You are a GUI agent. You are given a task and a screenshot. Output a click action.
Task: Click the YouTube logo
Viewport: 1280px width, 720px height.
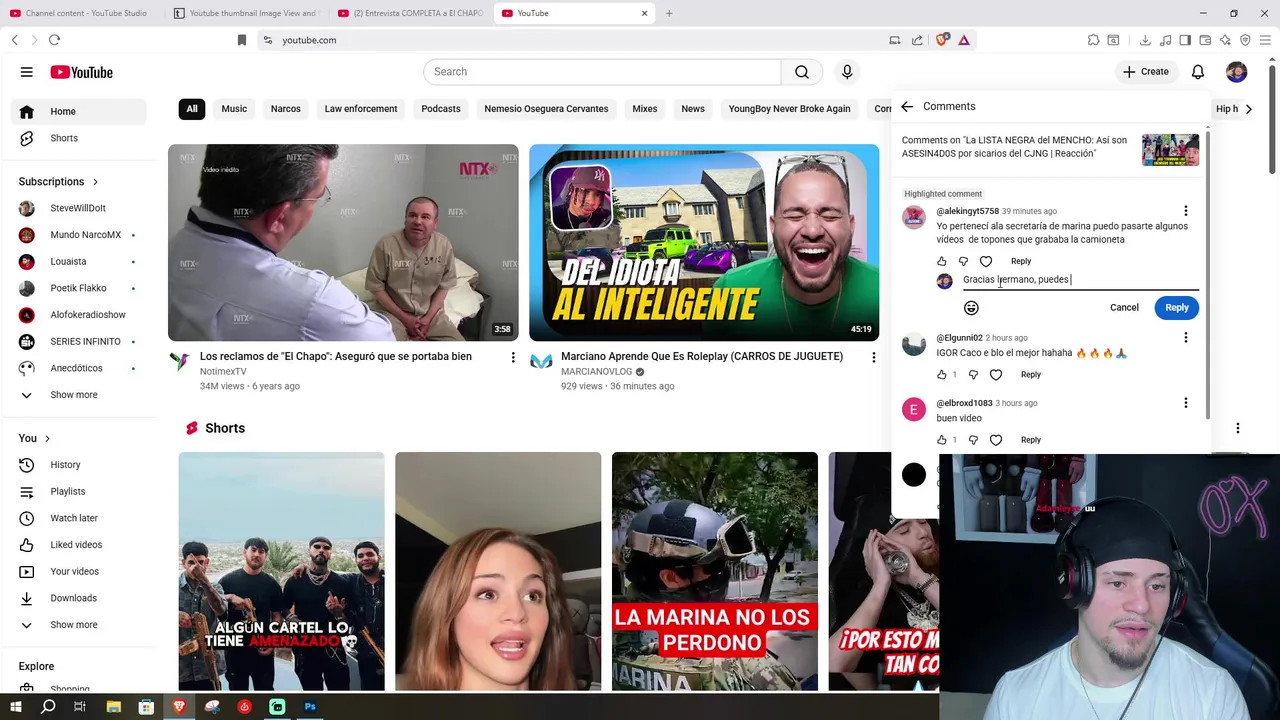(81, 72)
